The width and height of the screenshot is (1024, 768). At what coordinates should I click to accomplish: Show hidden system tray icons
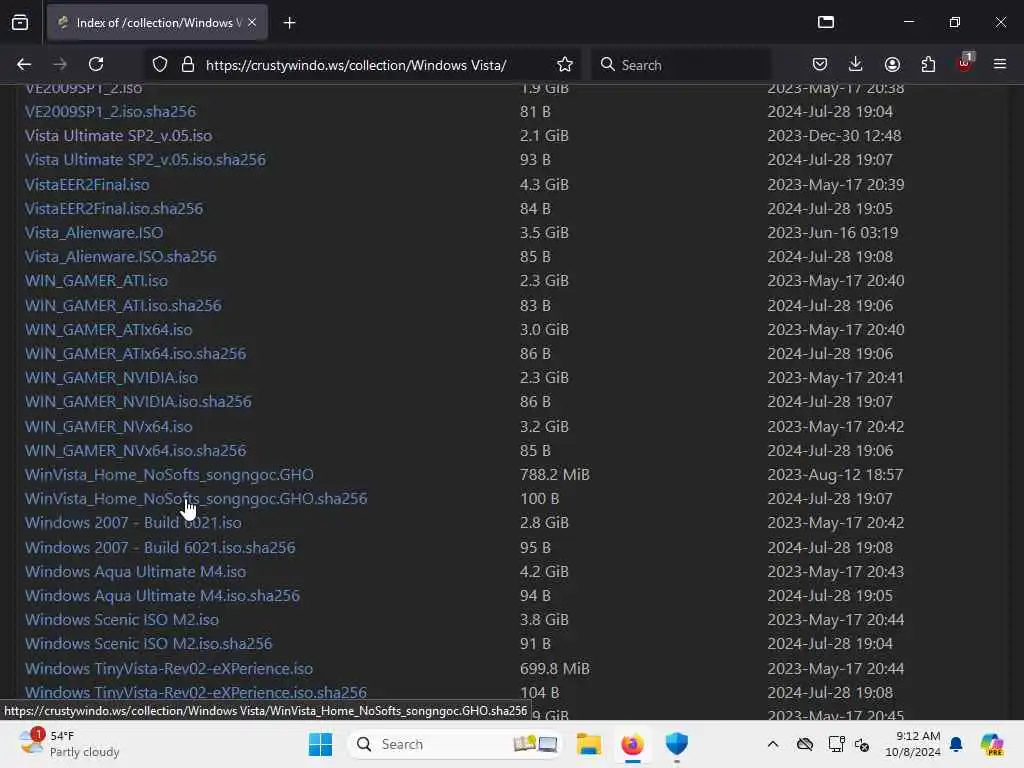[773, 744]
